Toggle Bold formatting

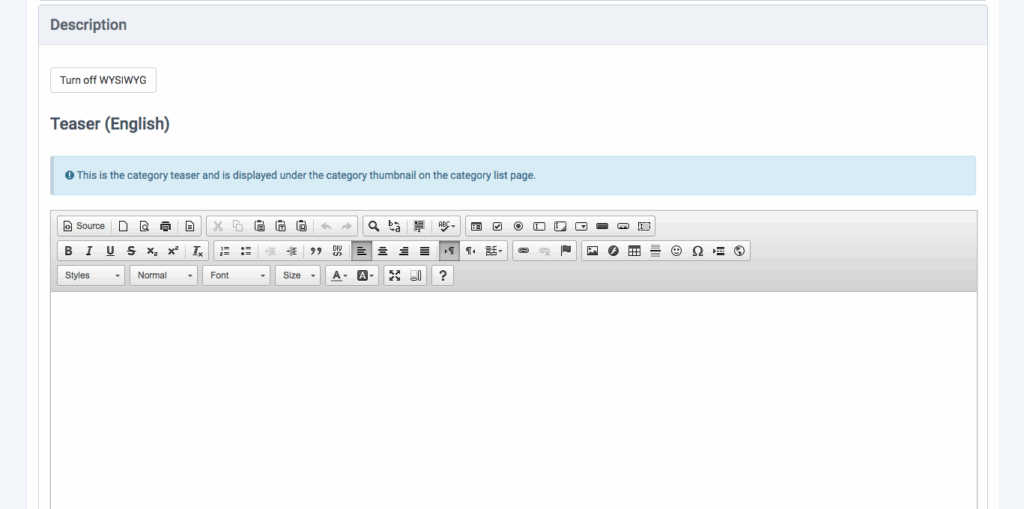click(68, 251)
